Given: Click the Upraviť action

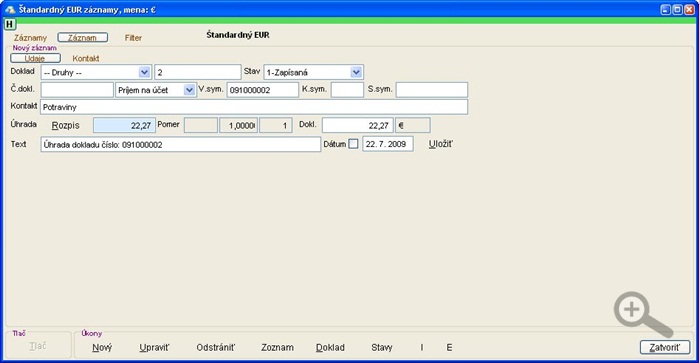Looking at the screenshot, I should click(x=154, y=347).
